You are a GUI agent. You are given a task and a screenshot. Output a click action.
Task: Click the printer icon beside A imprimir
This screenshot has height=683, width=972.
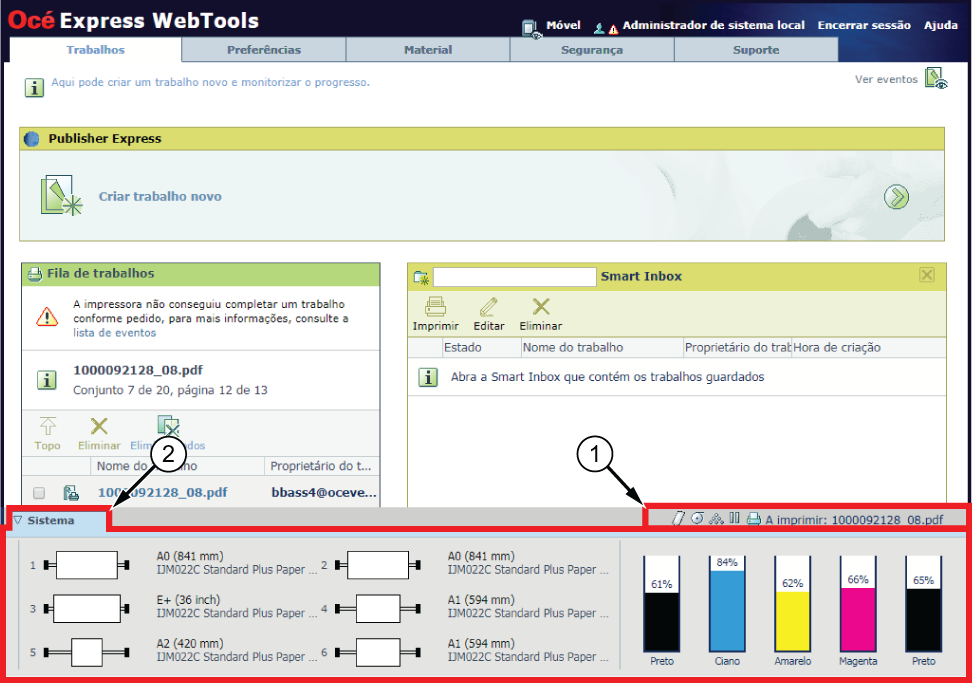point(753,519)
